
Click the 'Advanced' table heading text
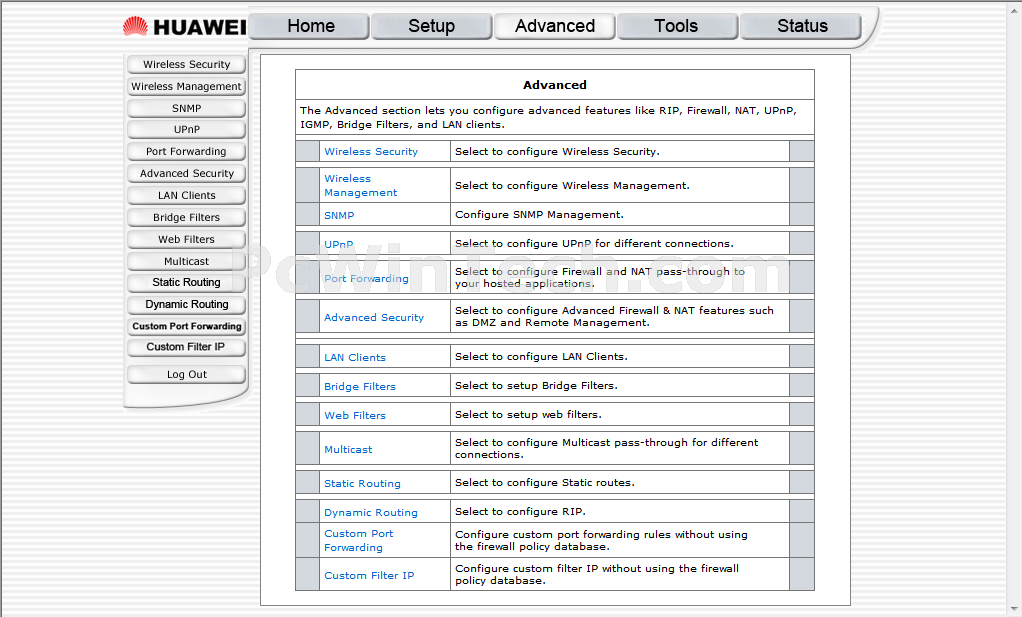click(555, 85)
